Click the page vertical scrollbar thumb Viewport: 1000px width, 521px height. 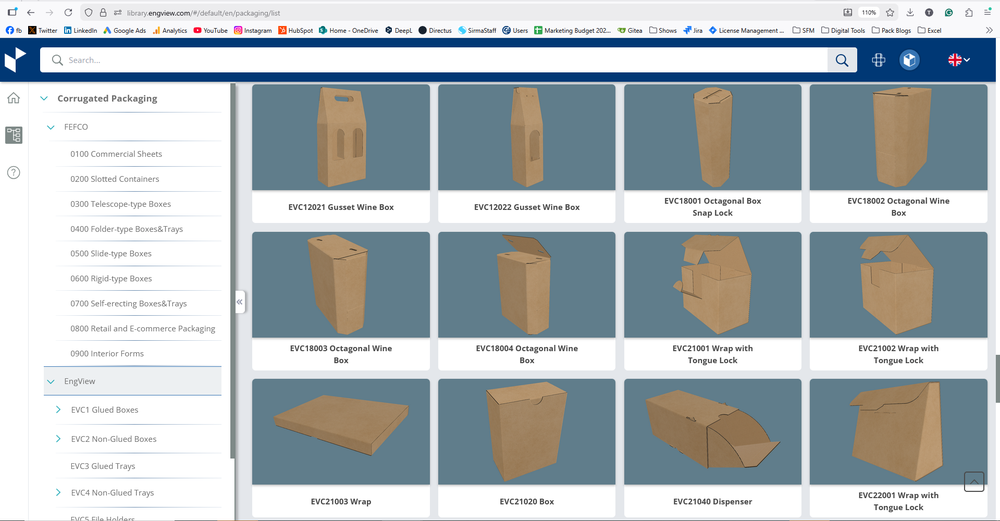coord(997,379)
